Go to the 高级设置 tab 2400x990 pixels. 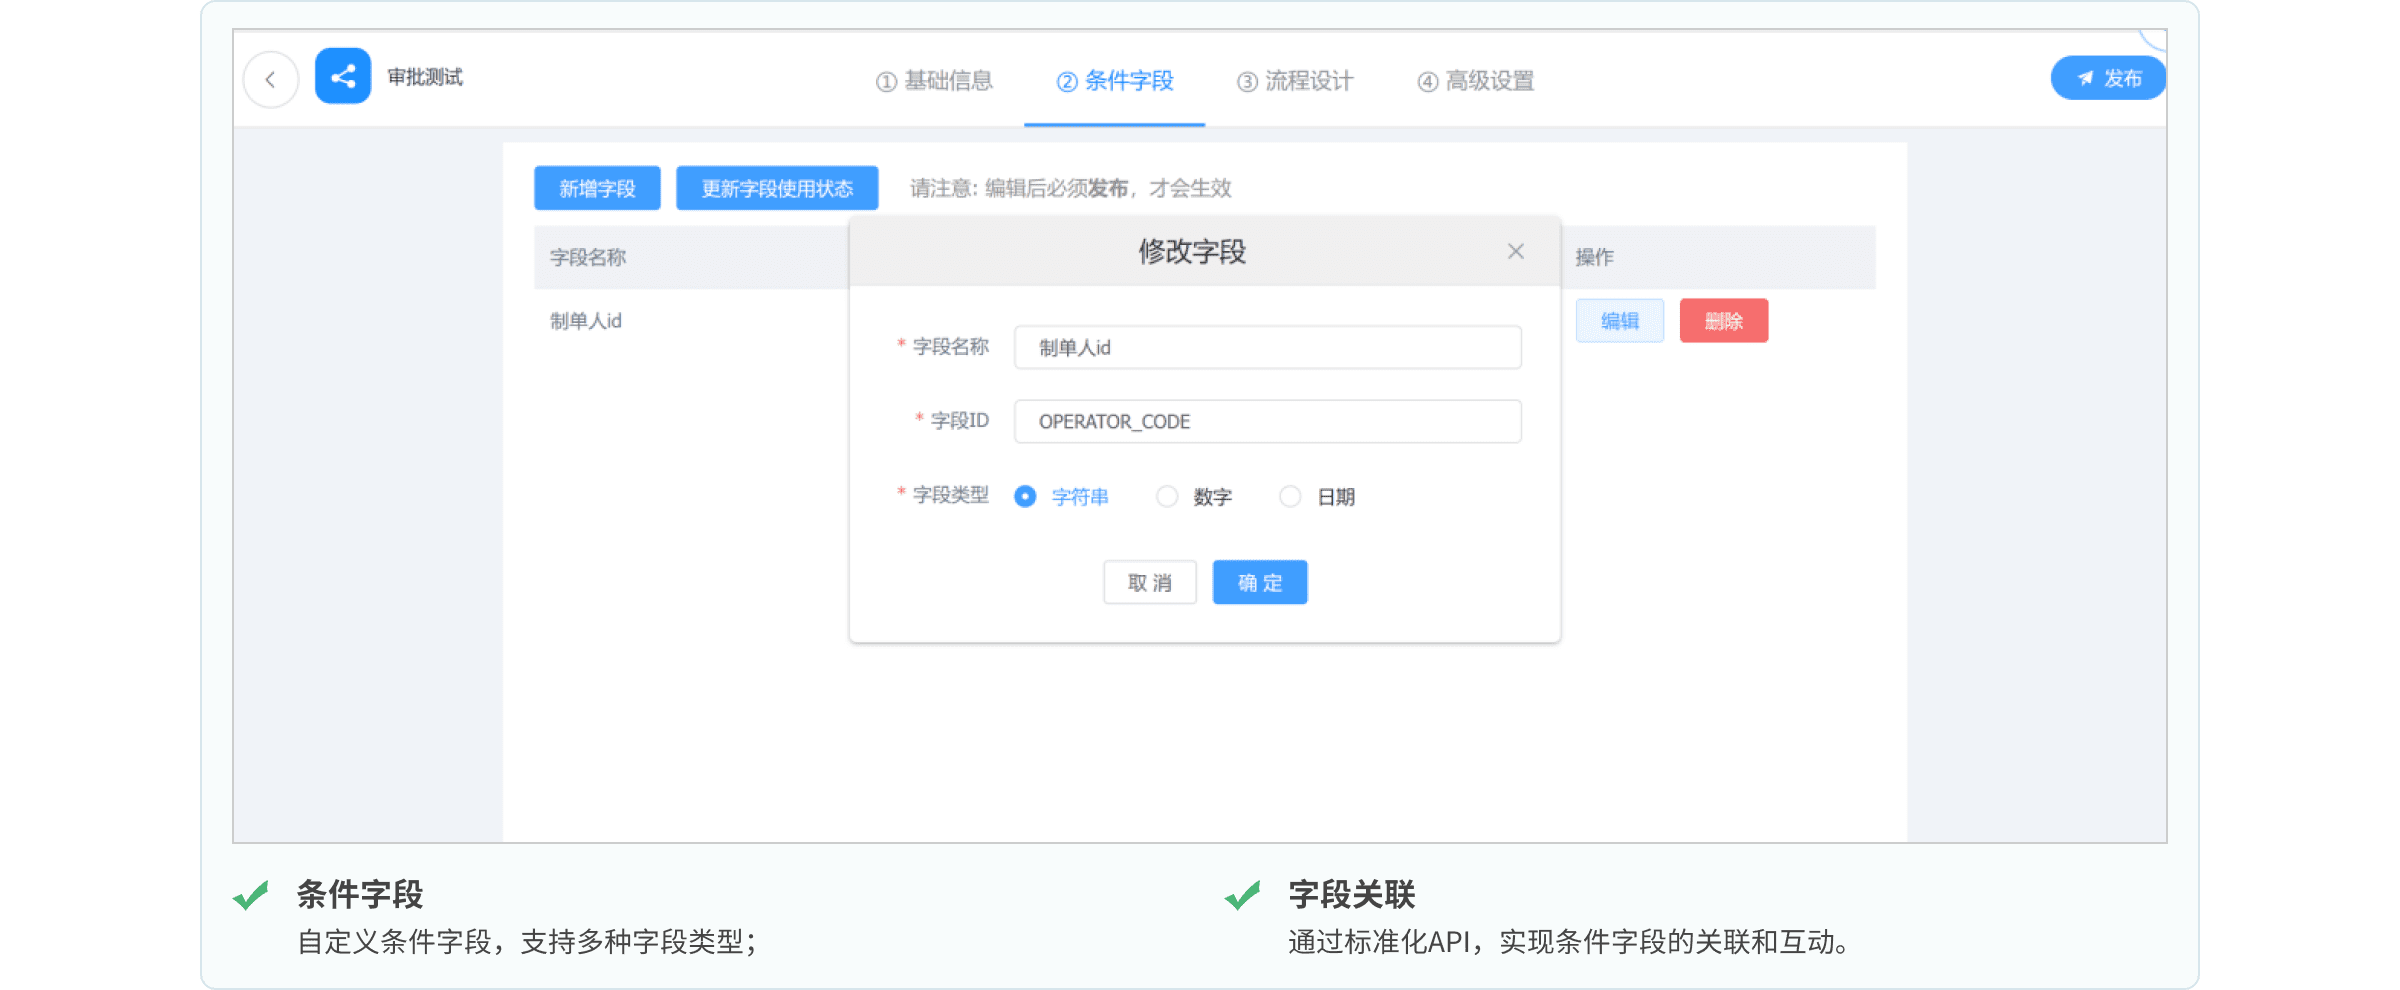tap(1476, 81)
